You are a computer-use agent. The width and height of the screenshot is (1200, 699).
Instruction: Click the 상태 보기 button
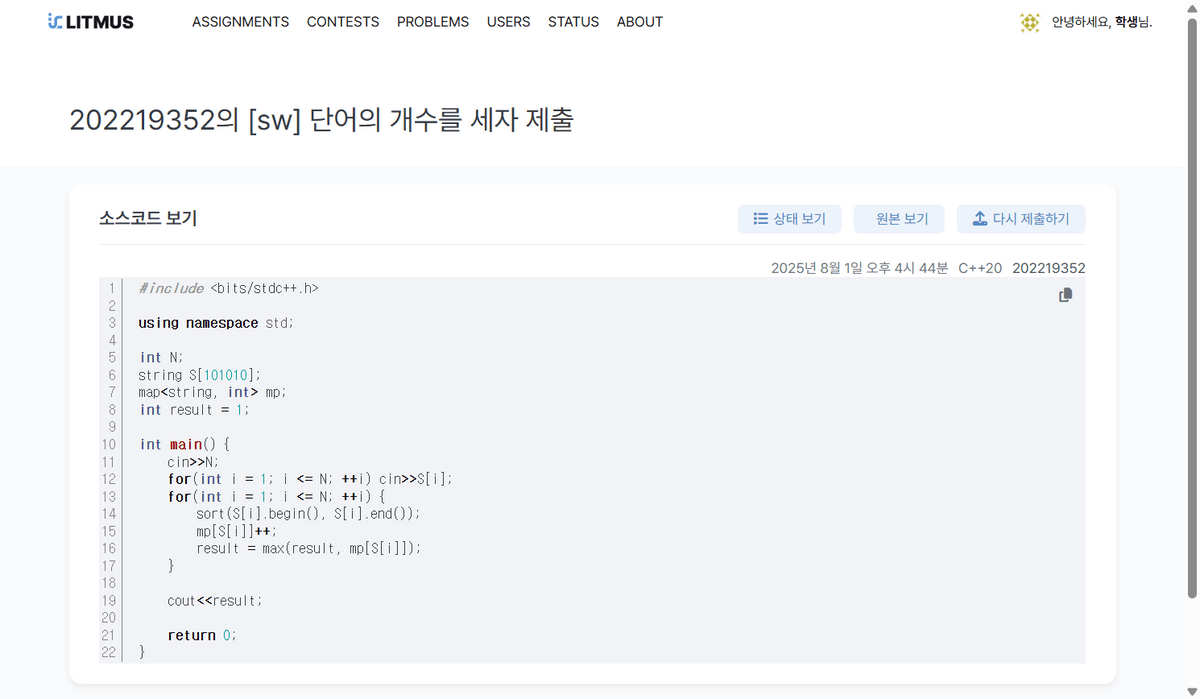790,218
